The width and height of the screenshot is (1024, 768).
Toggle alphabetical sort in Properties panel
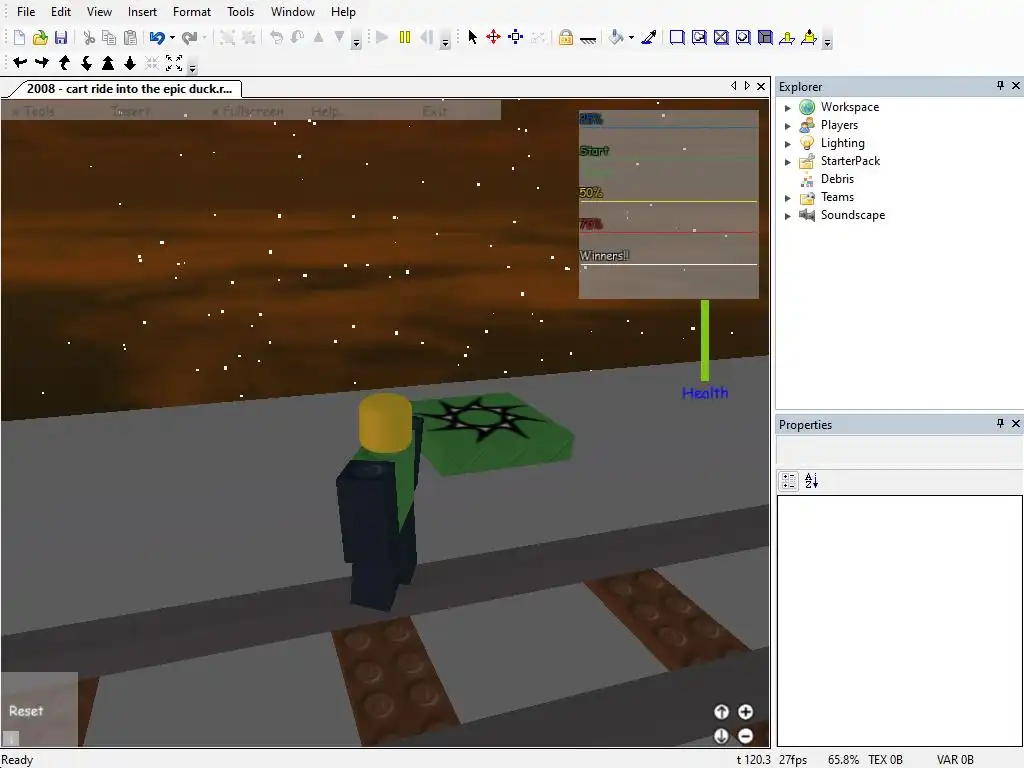(811, 481)
